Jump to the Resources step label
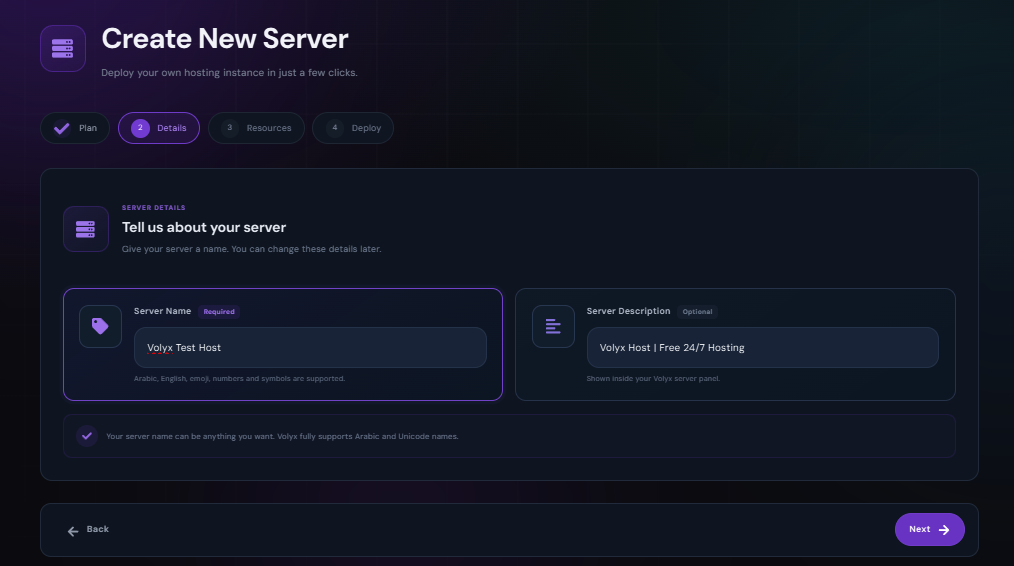Screen dimensions: 1014x566 pyautogui.click(x=269, y=128)
